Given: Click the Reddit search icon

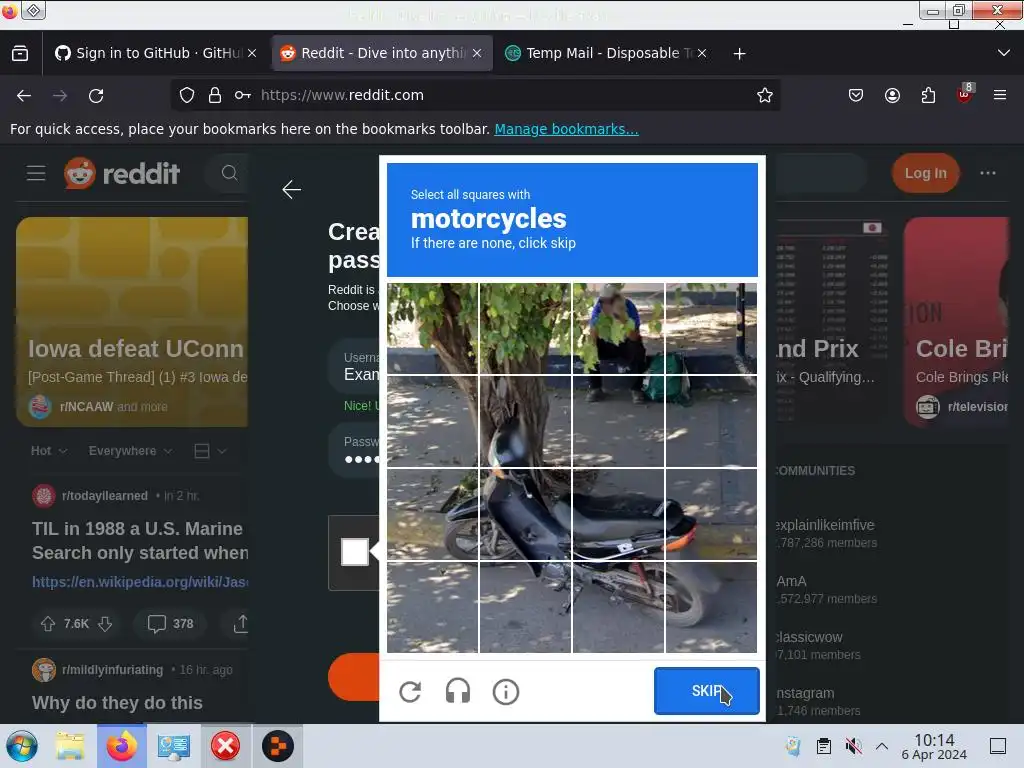Looking at the screenshot, I should 229,173.
